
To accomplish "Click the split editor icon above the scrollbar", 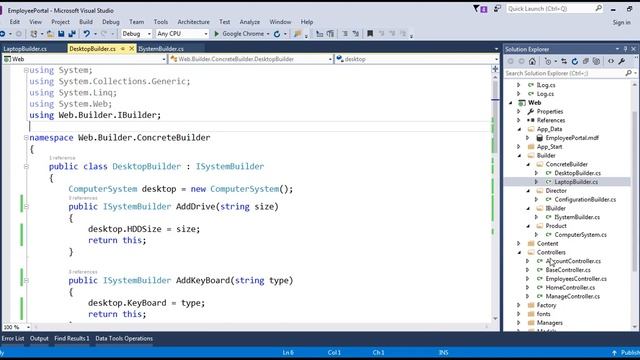I will click(495, 69).
